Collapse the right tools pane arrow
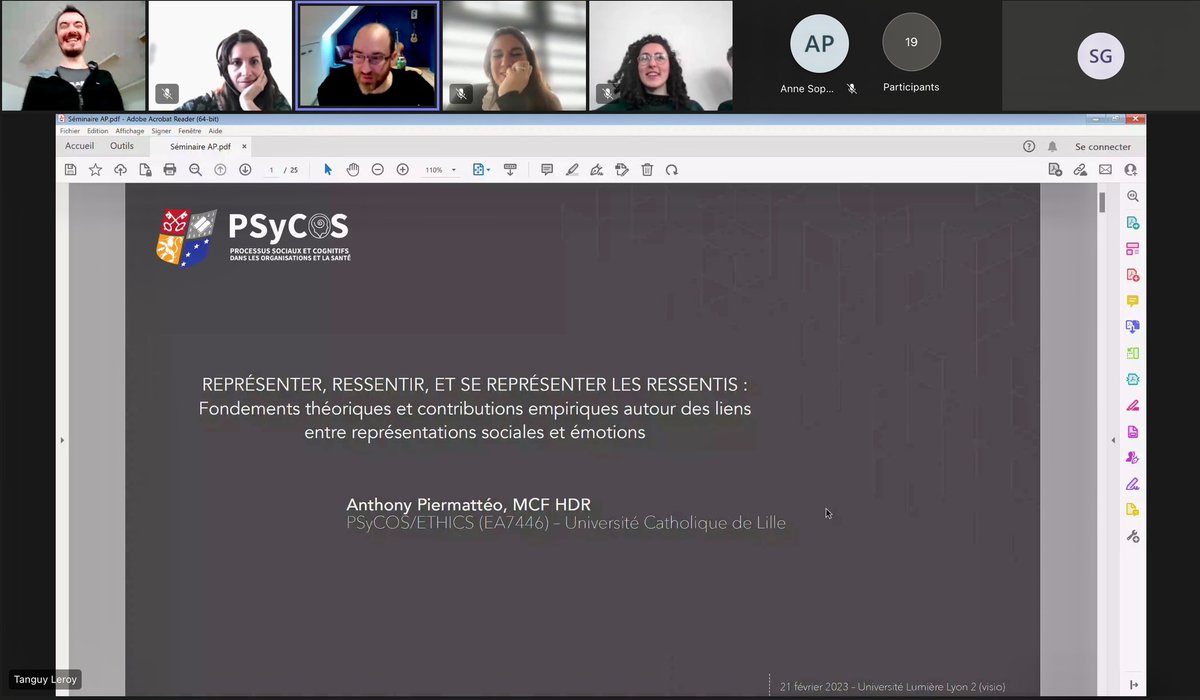Image resolution: width=1200 pixels, height=700 pixels. pyautogui.click(x=1113, y=440)
